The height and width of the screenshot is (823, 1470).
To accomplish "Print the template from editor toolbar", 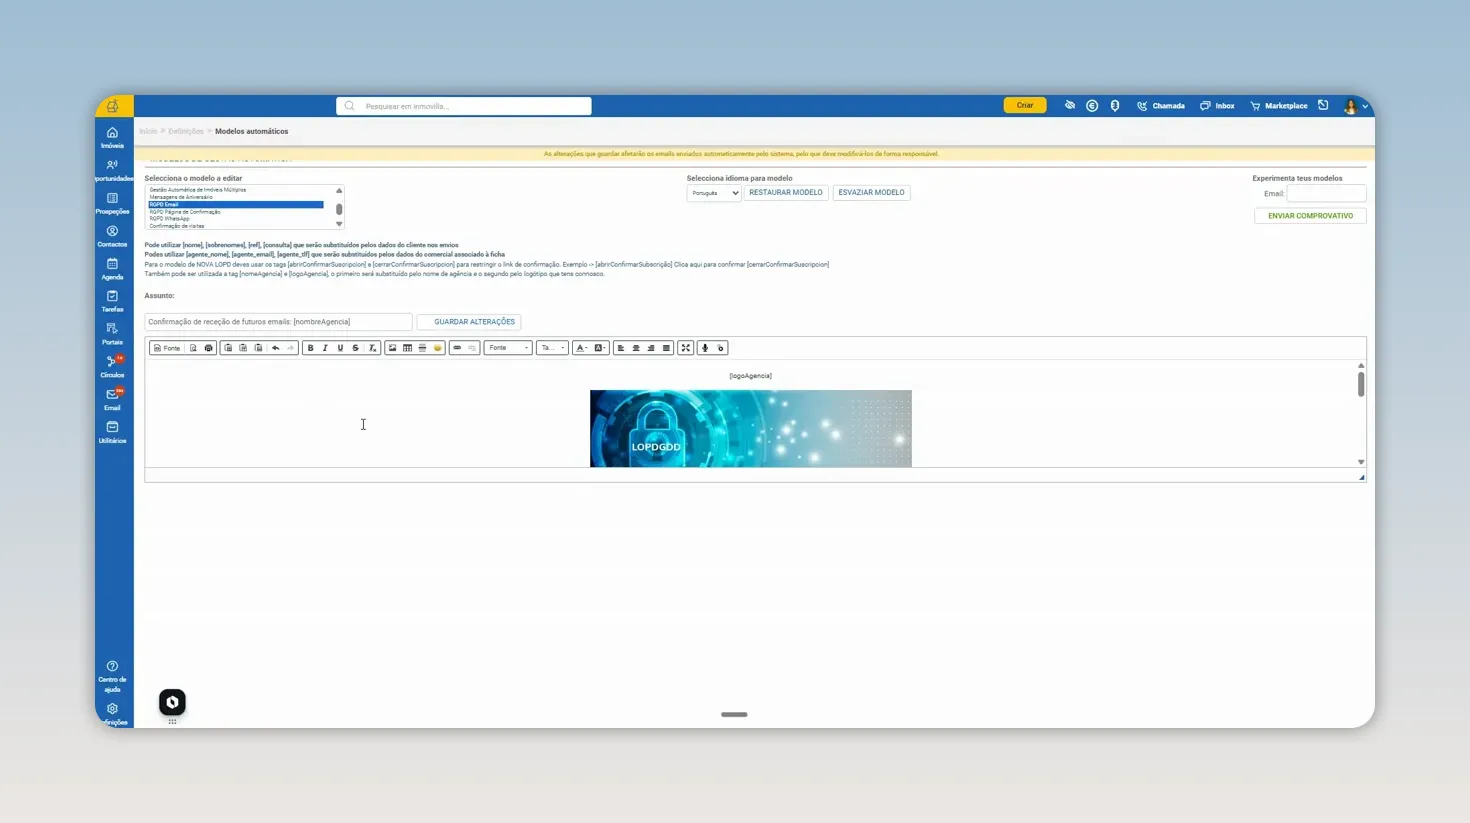I will [x=208, y=348].
